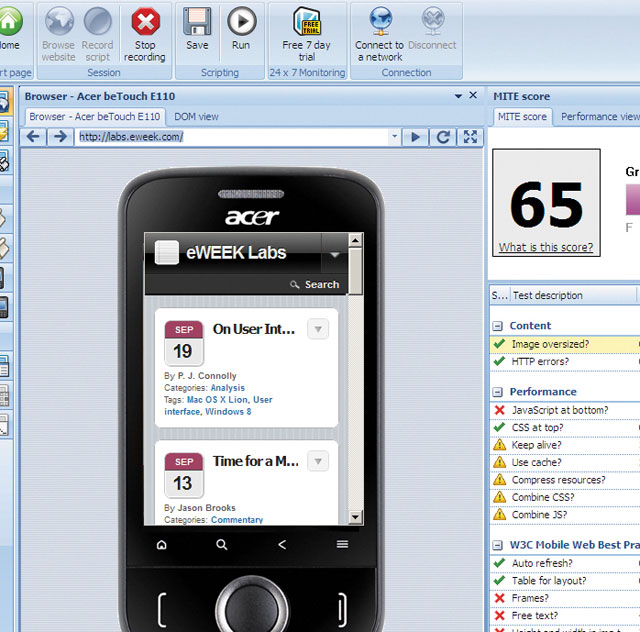The width and height of the screenshot is (640, 632).
Task: Open the Commentary category link
Action: point(237,520)
